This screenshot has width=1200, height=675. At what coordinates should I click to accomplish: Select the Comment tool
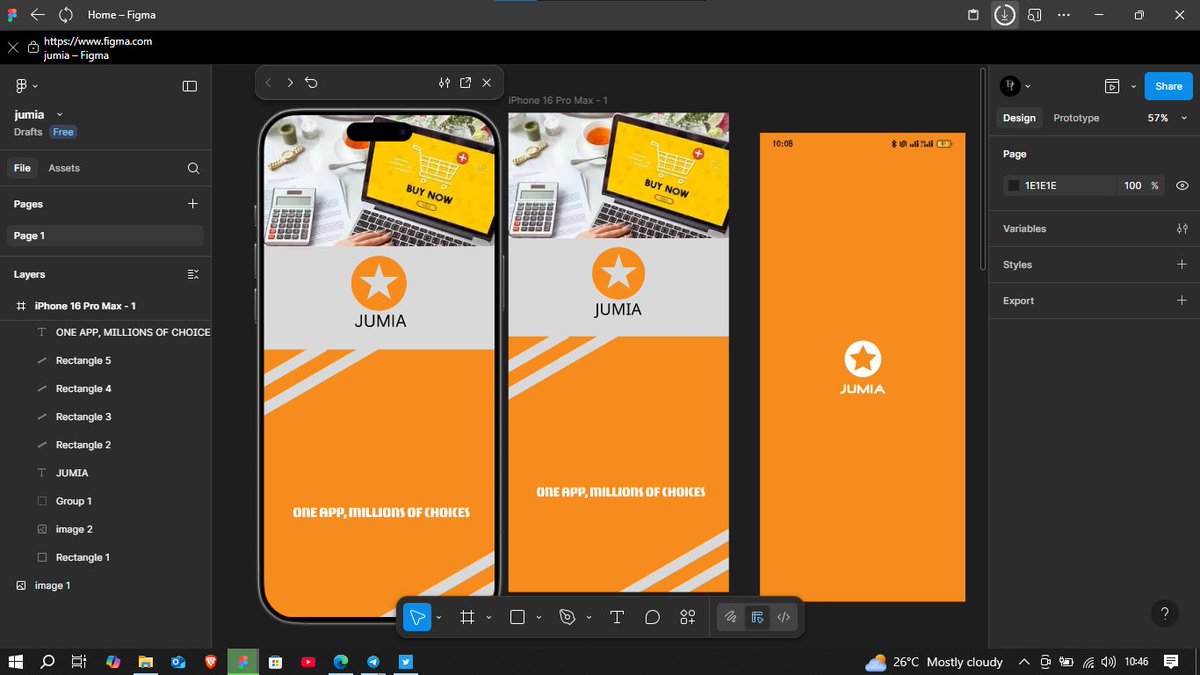[x=652, y=617]
